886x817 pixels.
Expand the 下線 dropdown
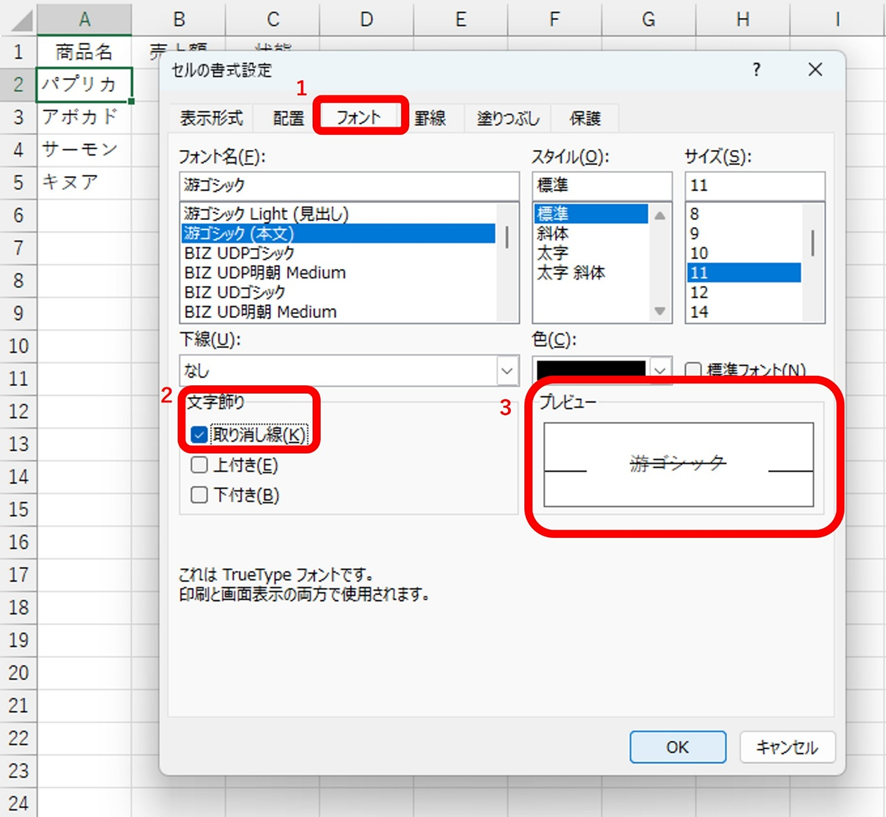[x=507, y=371]
